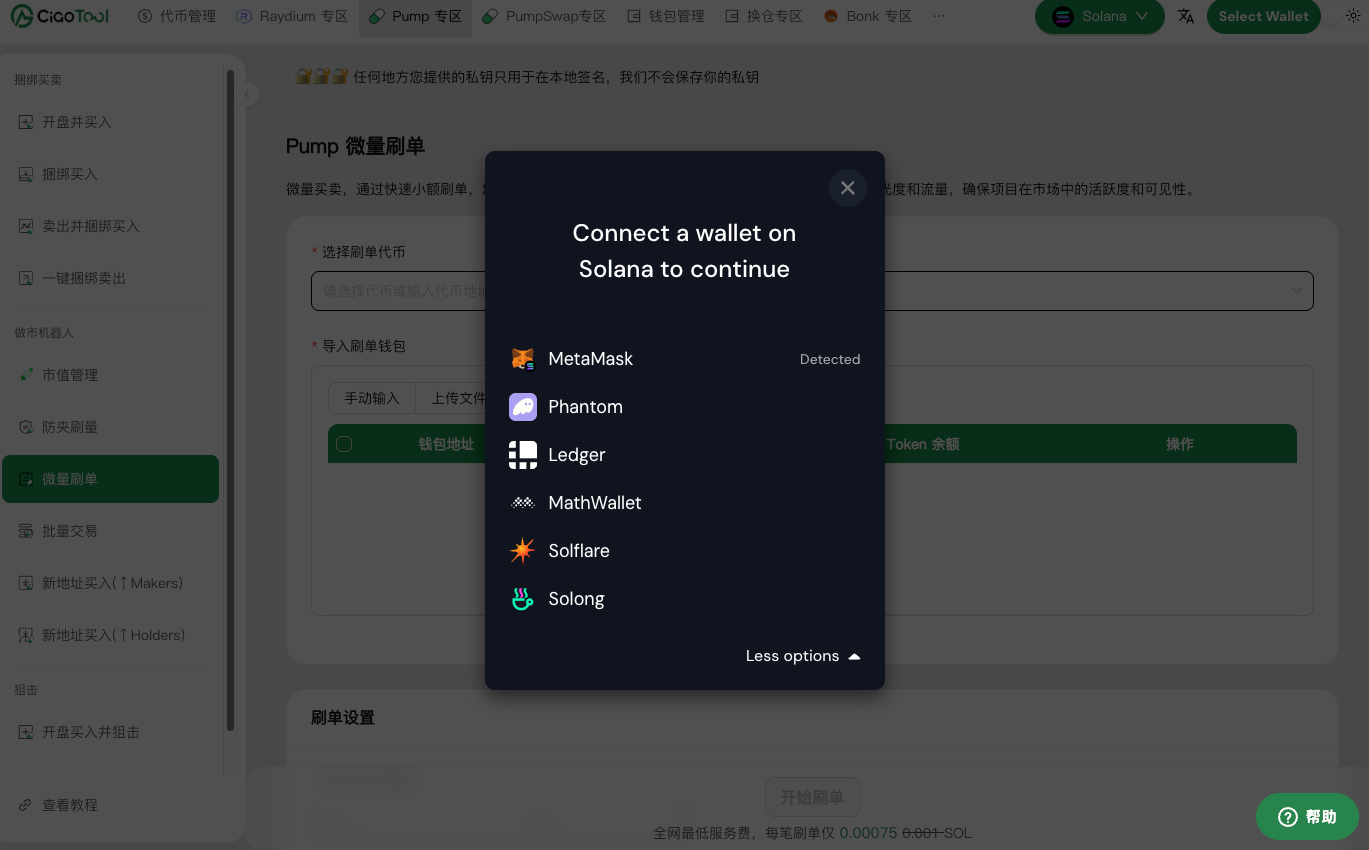Select the MetaMask fox wallet icon
Screen dimensions: 1369x850
point(523,359)
